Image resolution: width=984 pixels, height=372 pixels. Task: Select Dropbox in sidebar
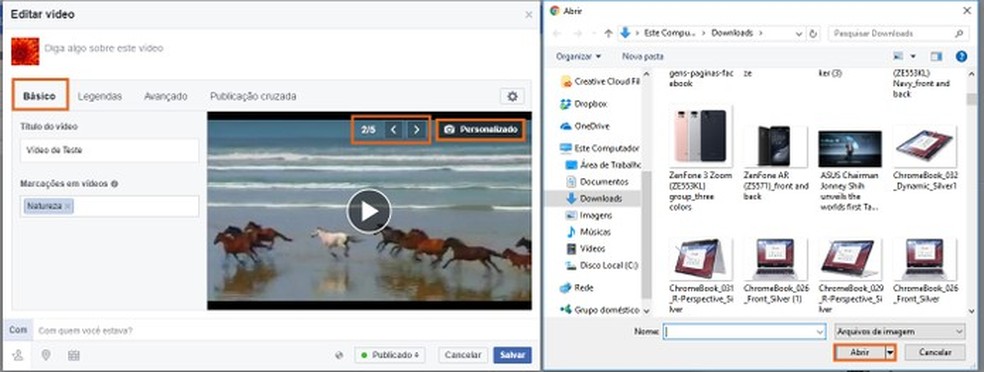point(584,104)
